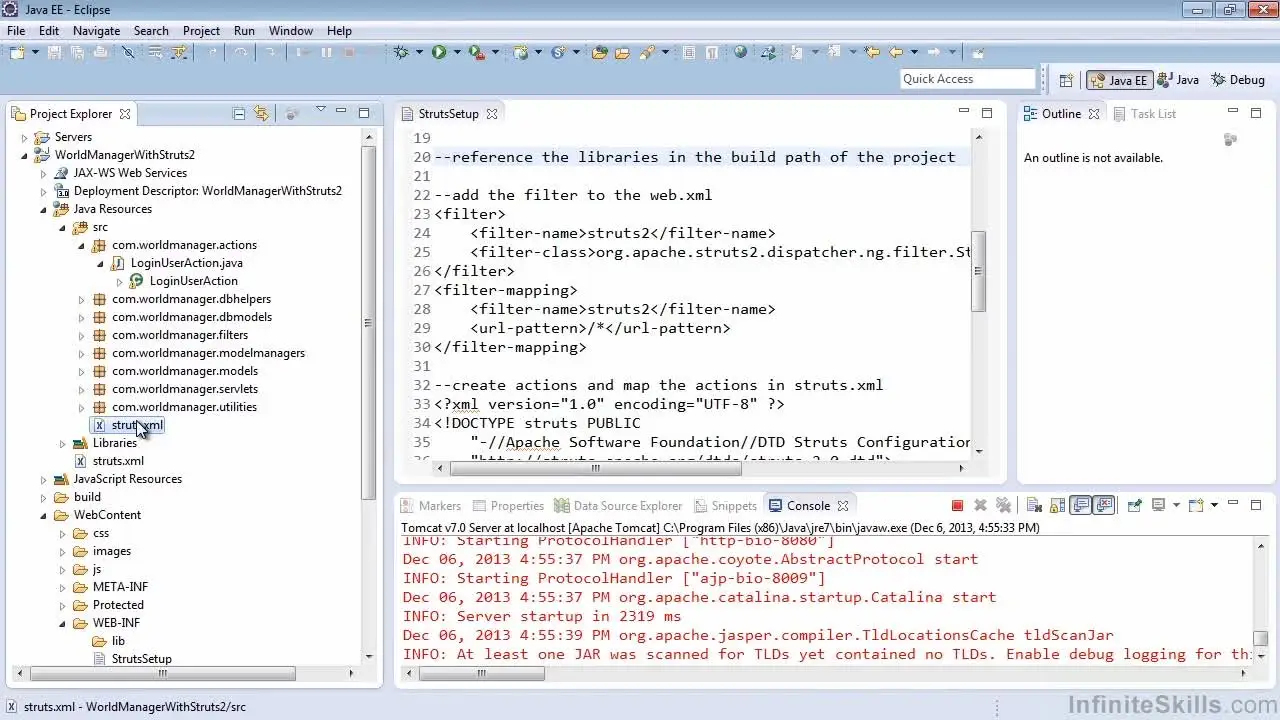This screenshot has height=720, width=1280.
Task: Click the Skip All Breakpoints icon
Action: (128, 52)
